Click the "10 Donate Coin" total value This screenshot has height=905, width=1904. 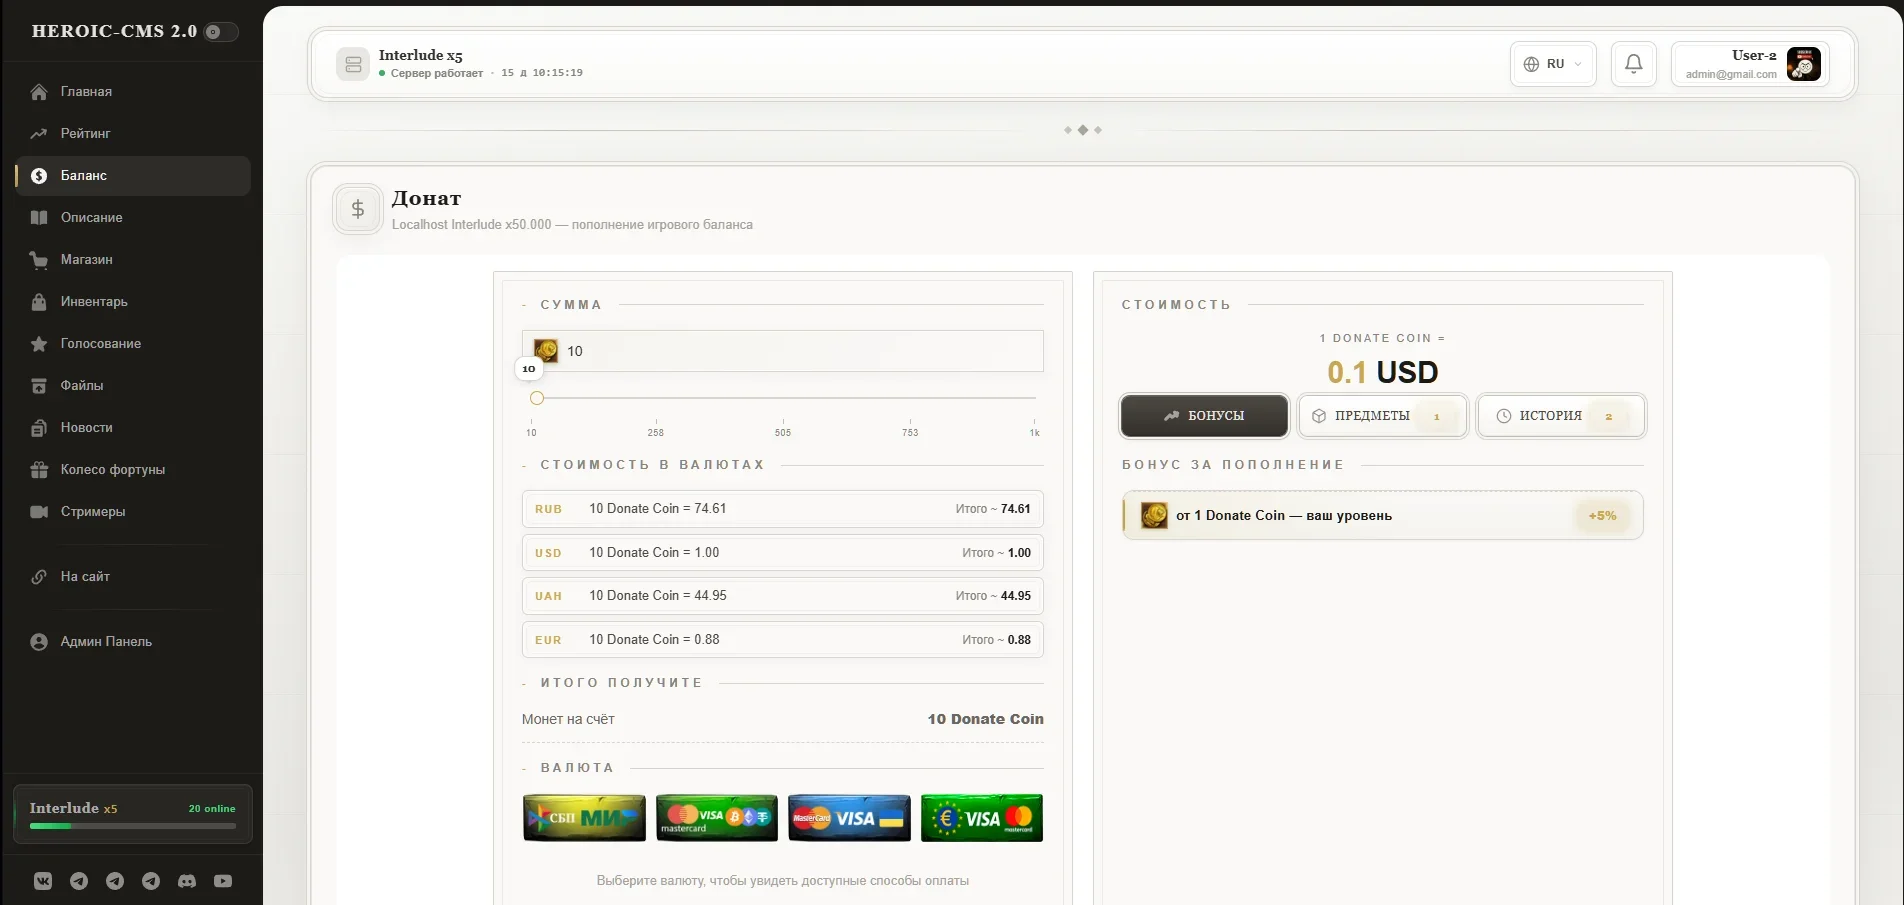pyautogui.click(x=985, y=719)
